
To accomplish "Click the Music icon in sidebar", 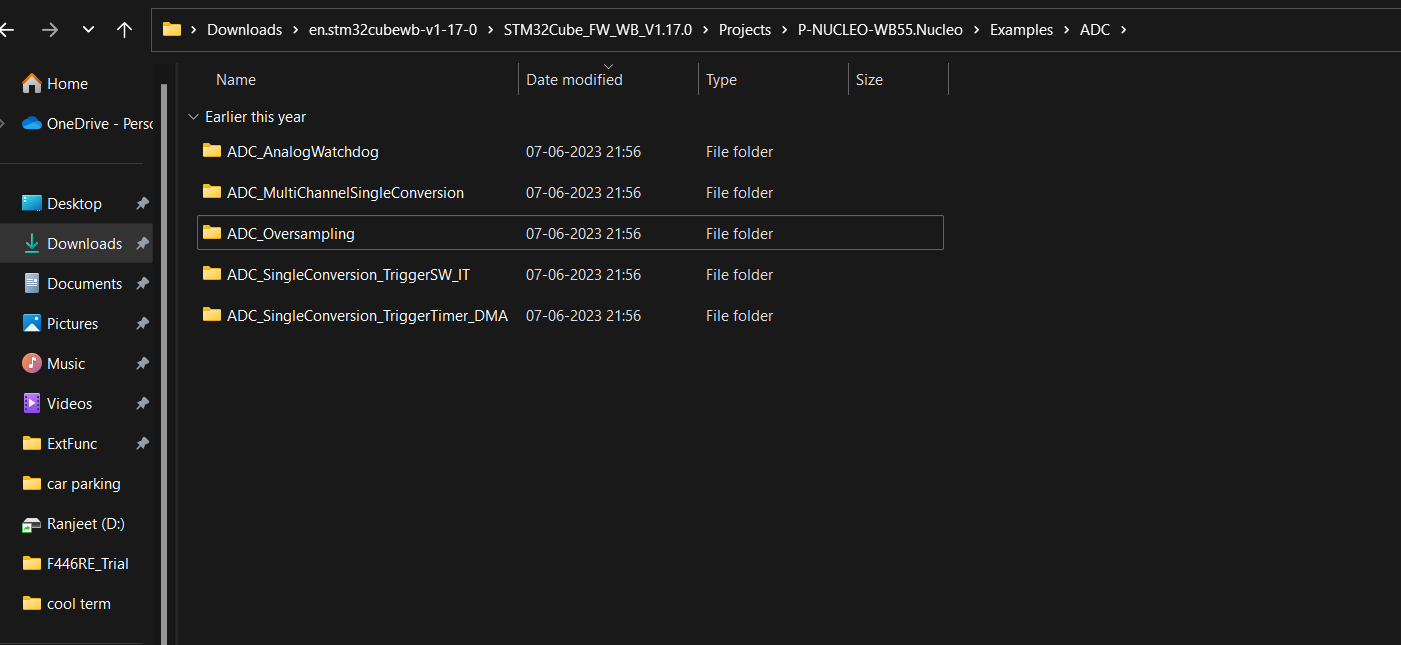I will pos(32,364).
